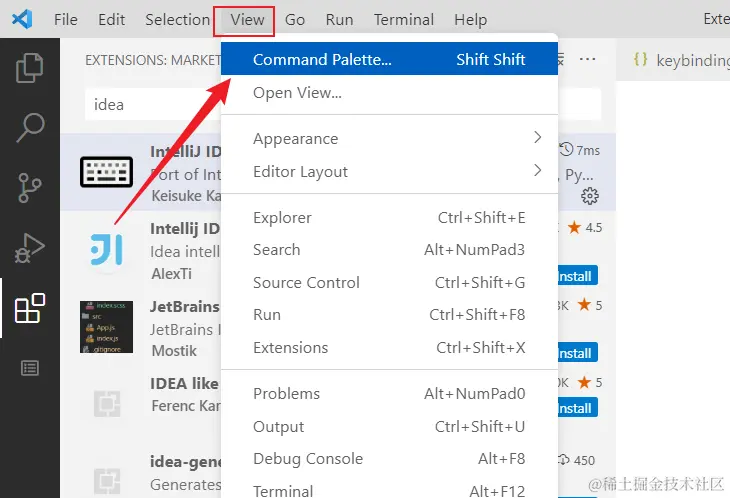Open the Edit menu
Viewport: 730px width, 498px height.
pyautogui.click(x=111, y=20)
